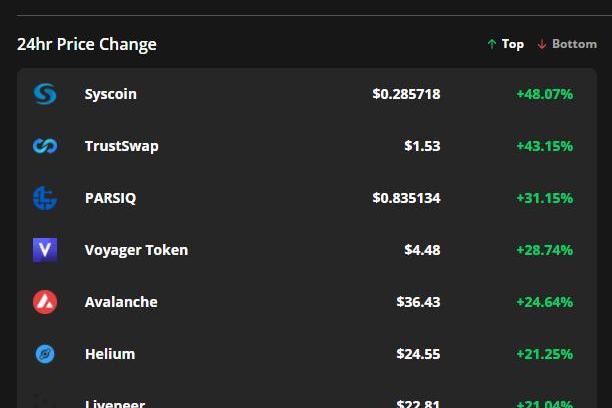
Task: Switch to the Bottom losers tab
Action: coord(567,44)
